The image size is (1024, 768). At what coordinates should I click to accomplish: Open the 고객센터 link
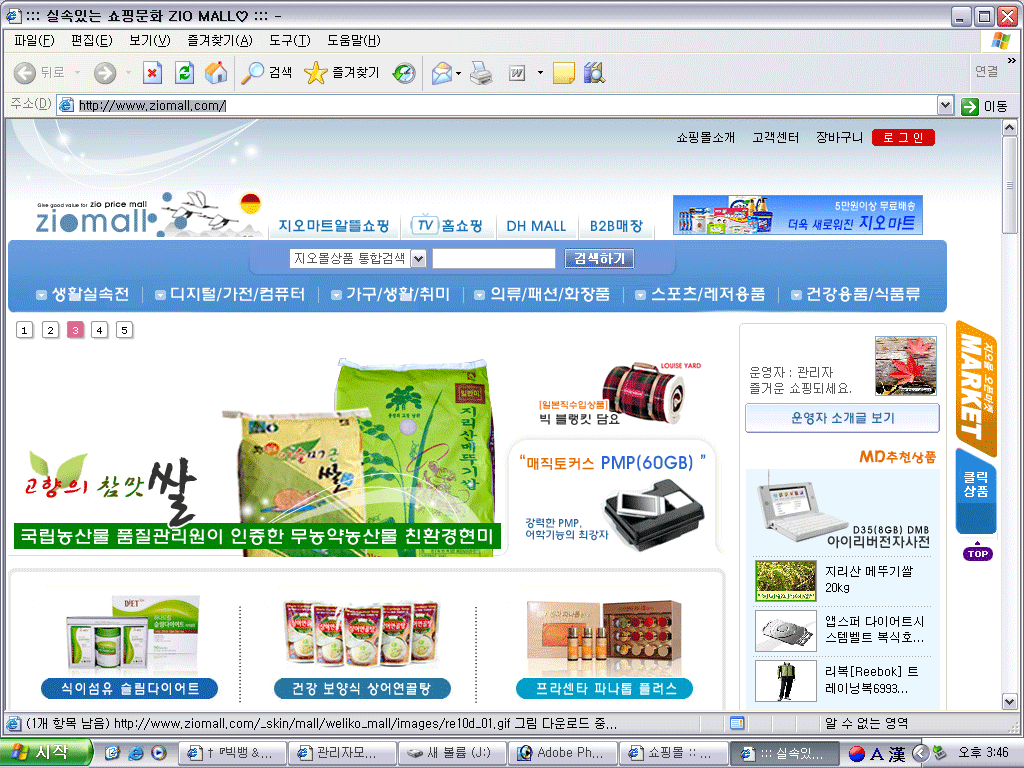775,137
